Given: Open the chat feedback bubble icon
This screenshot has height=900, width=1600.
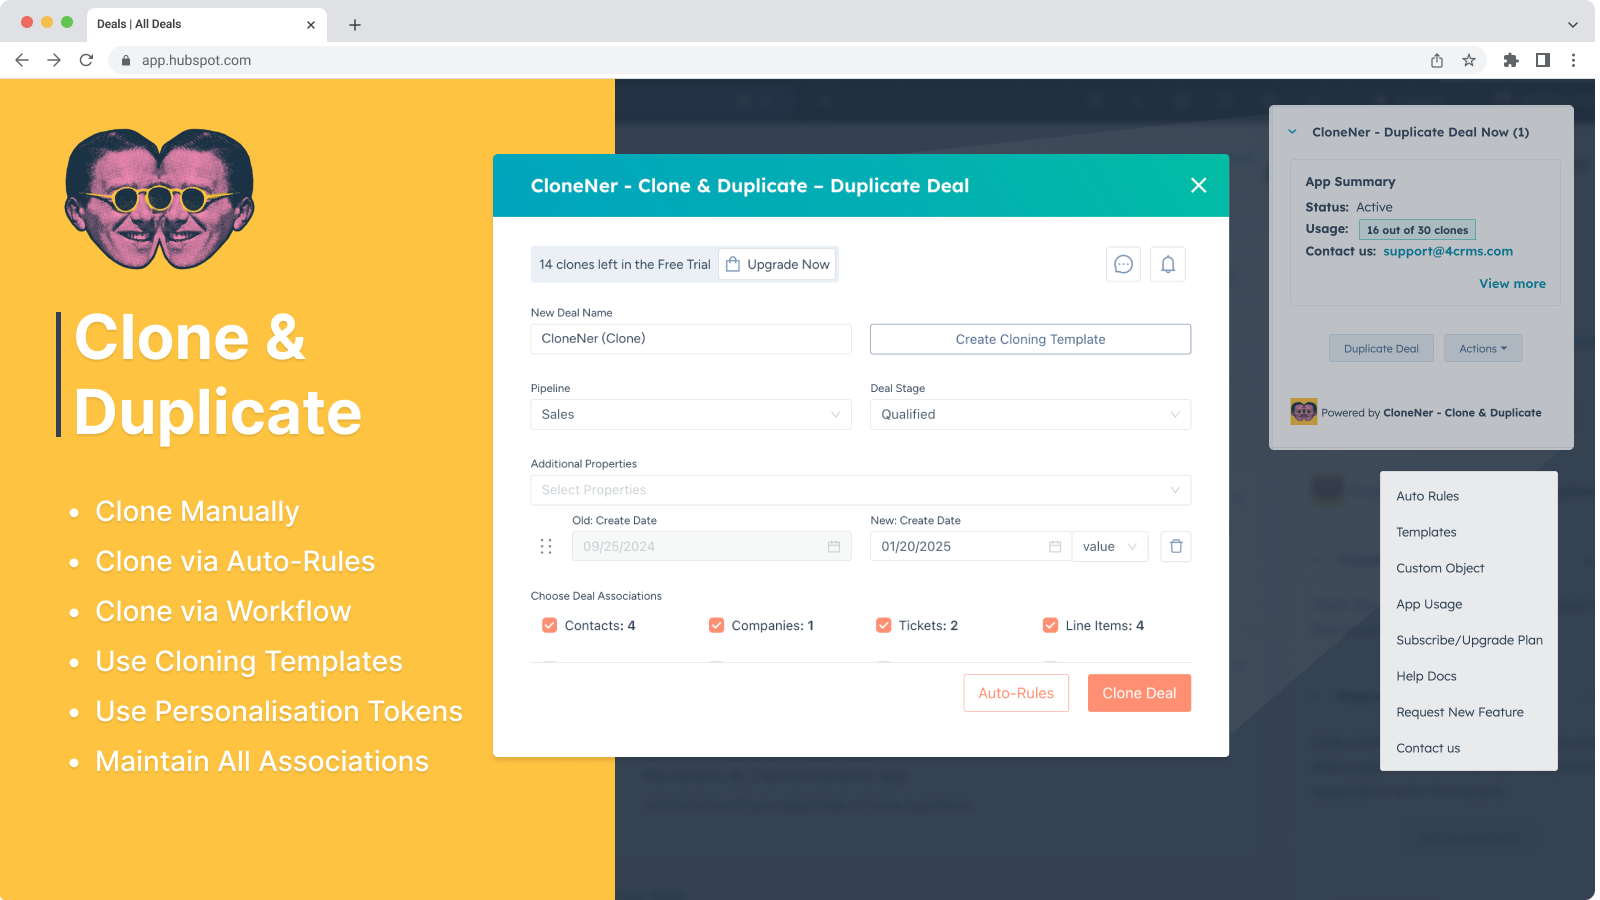Looking at the screenshot, I should pyautogui.click(x=1123, y=264).
